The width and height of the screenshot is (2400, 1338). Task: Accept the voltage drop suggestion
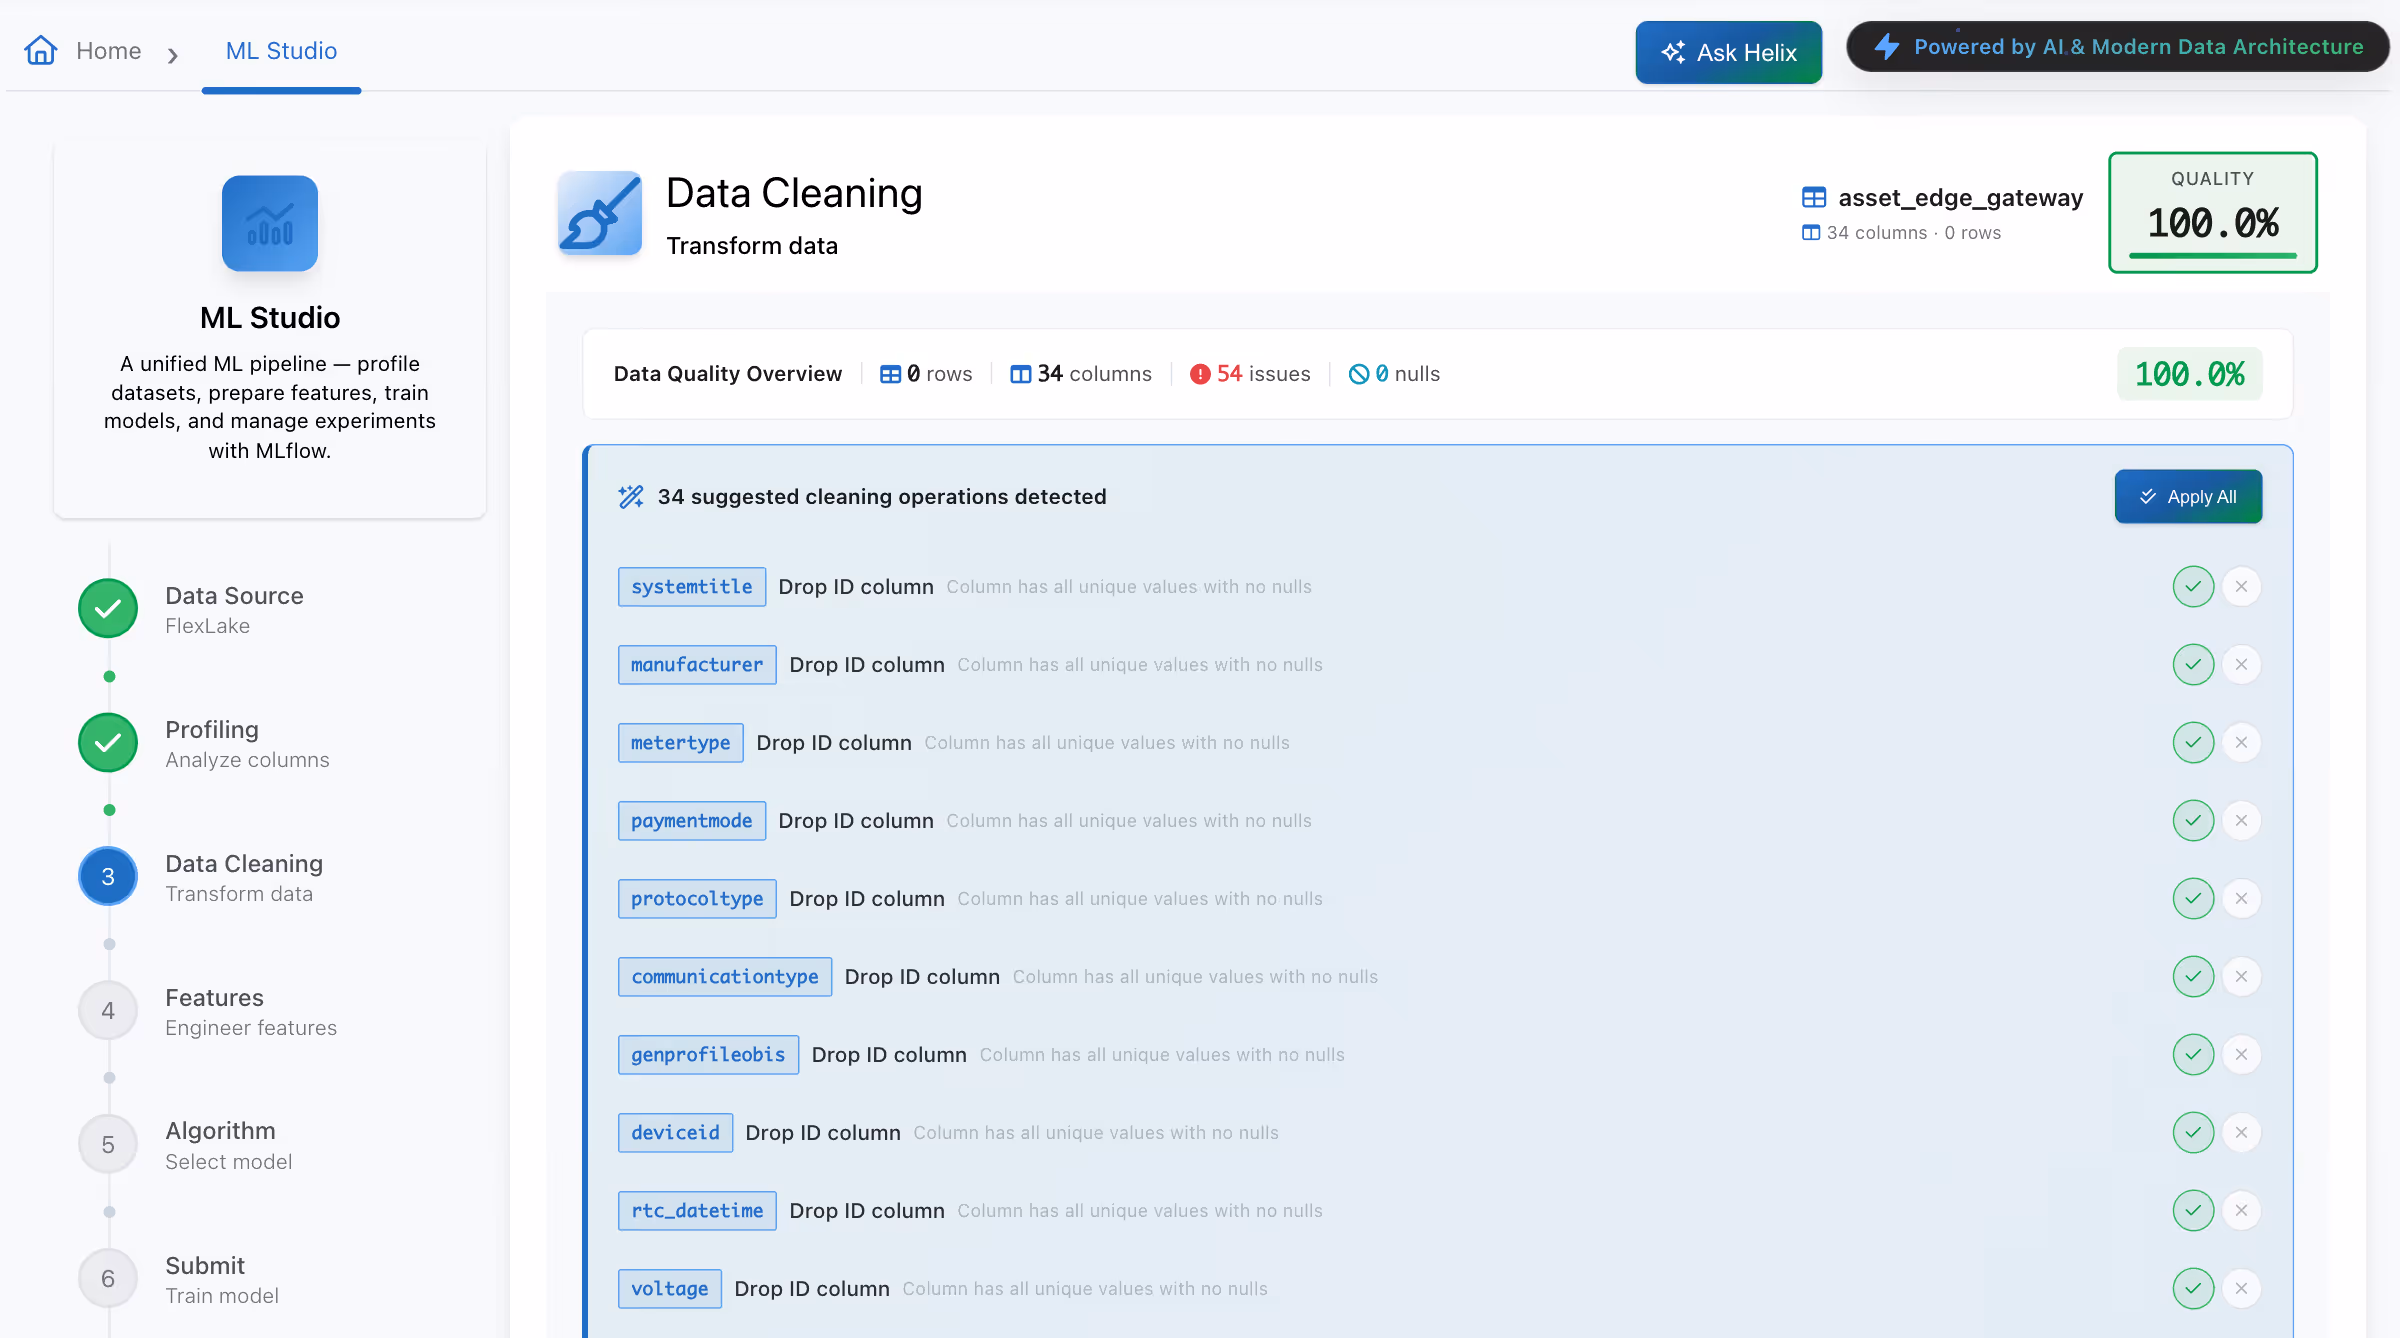tap(2193, 1289)
